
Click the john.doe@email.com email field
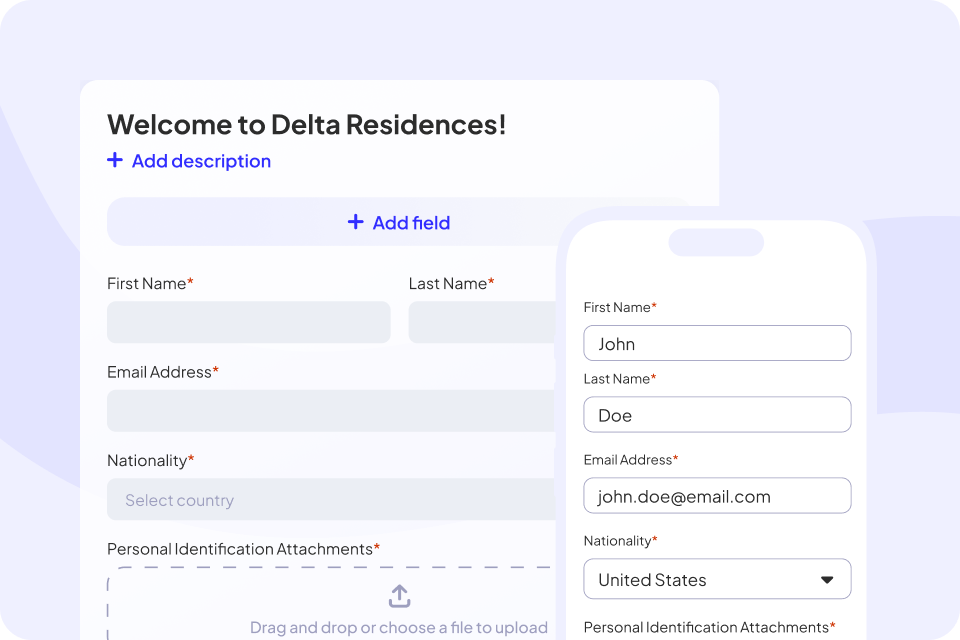[717, 495]
